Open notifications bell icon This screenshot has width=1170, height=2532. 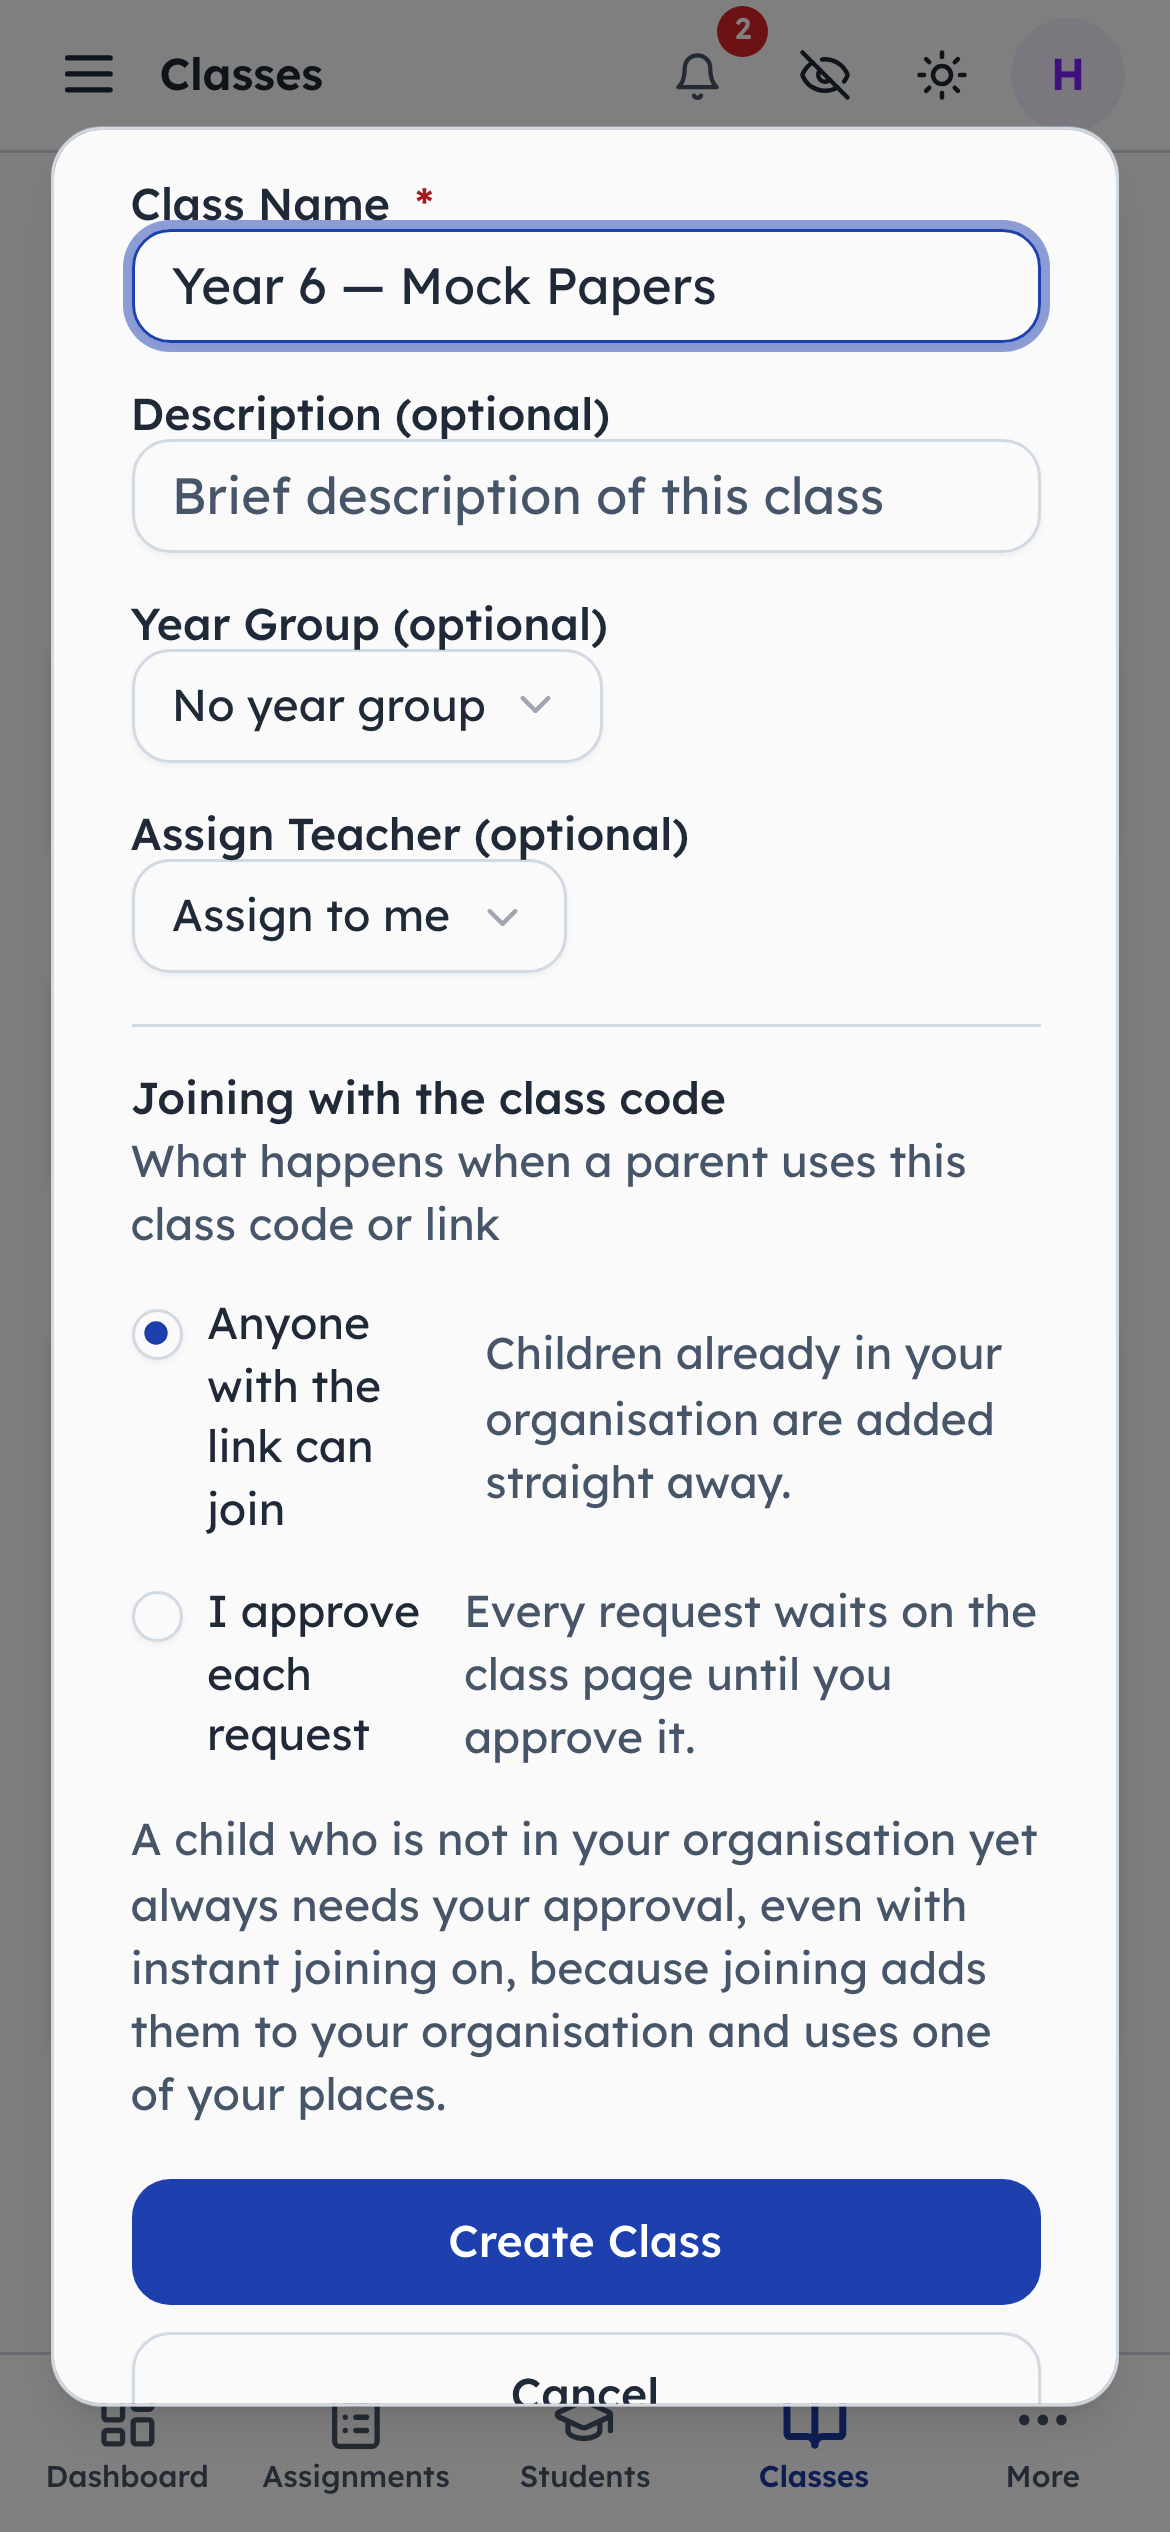point(698,76)
